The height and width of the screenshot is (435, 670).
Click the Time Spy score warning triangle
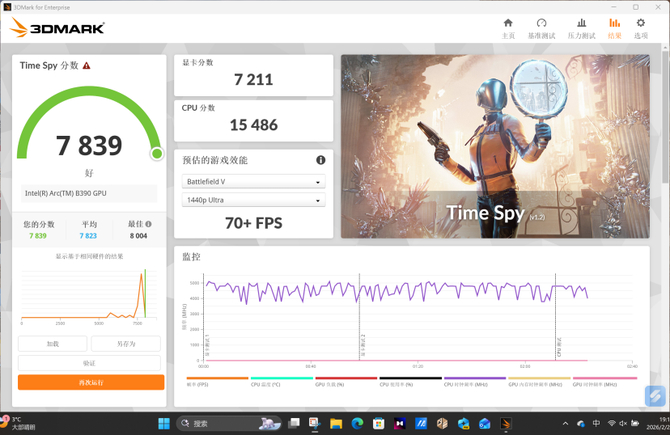[86, 65]
